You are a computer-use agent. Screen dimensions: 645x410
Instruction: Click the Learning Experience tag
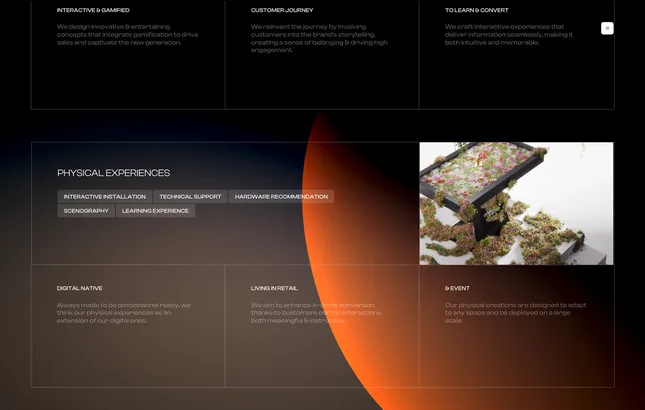point(155,211)
